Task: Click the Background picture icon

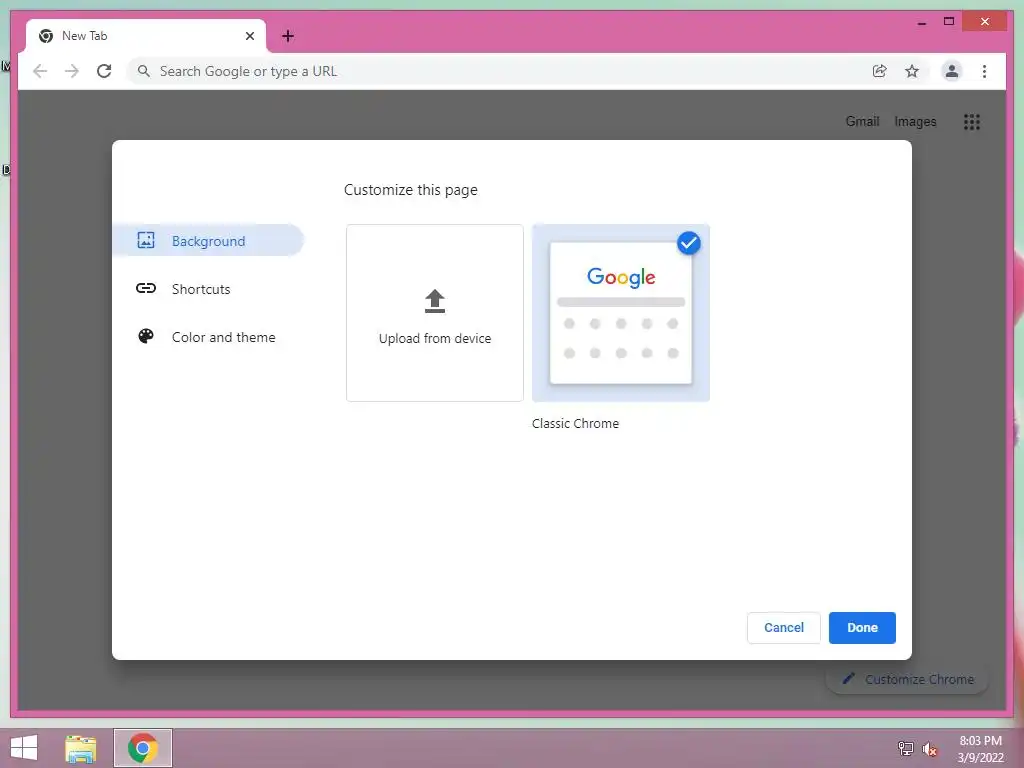Action: (x=146, y=240)
